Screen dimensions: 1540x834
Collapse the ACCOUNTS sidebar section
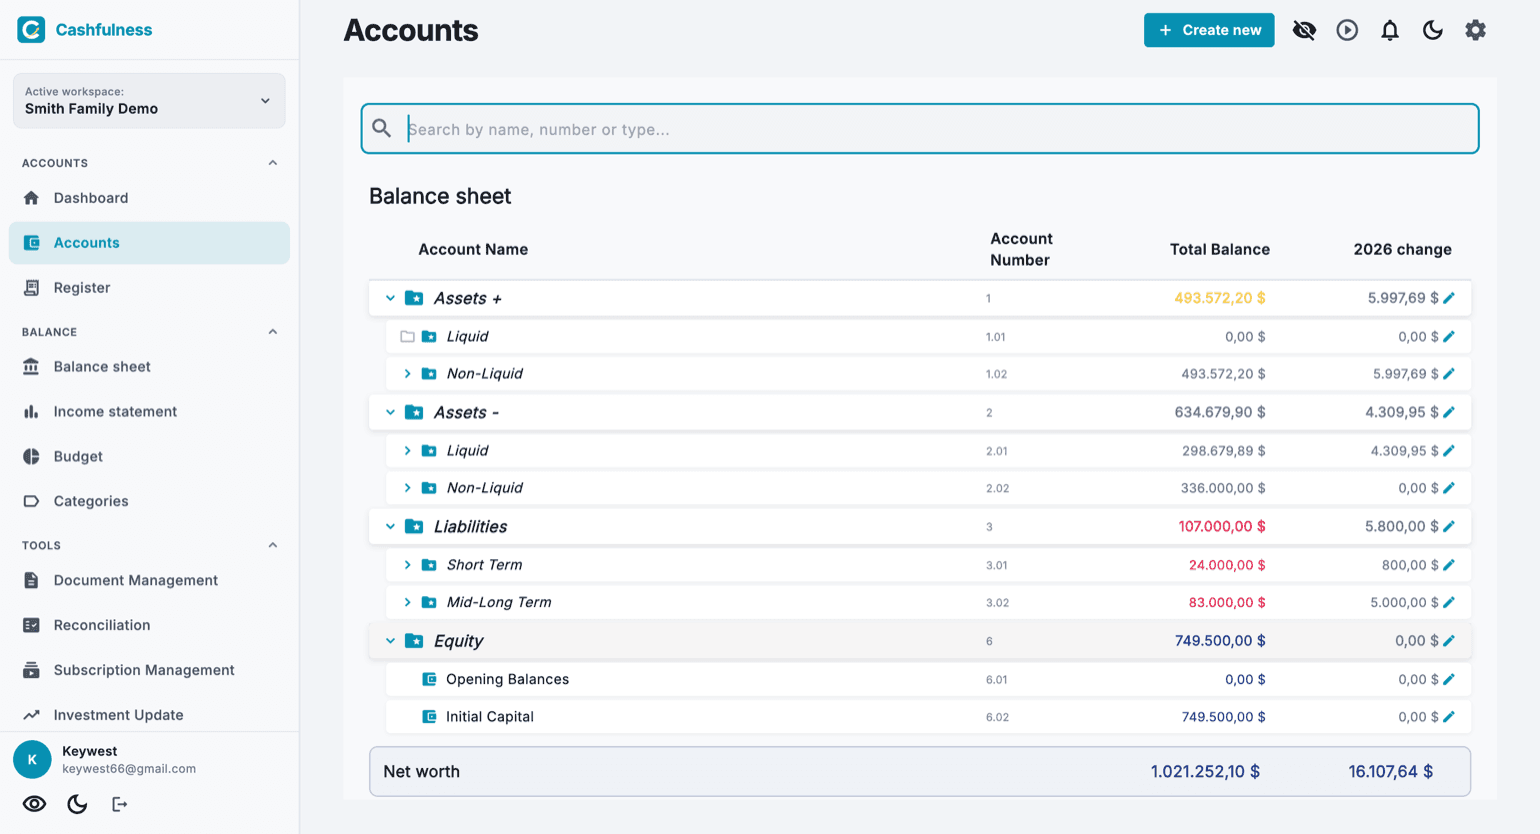pyautogui.click(x=273, y=163)
